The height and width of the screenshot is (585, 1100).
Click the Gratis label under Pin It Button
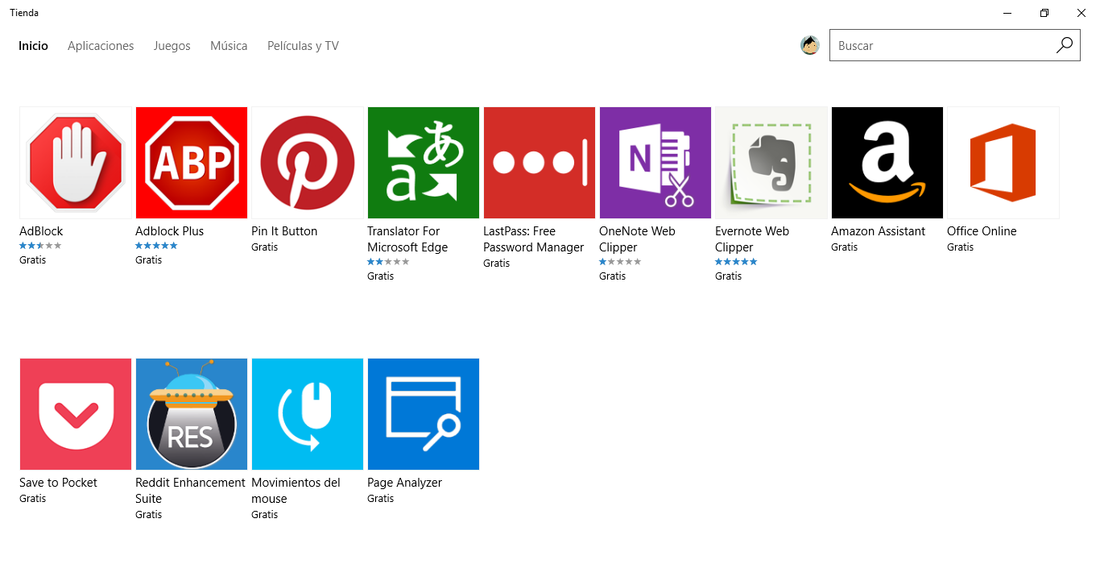coord(264,247)
